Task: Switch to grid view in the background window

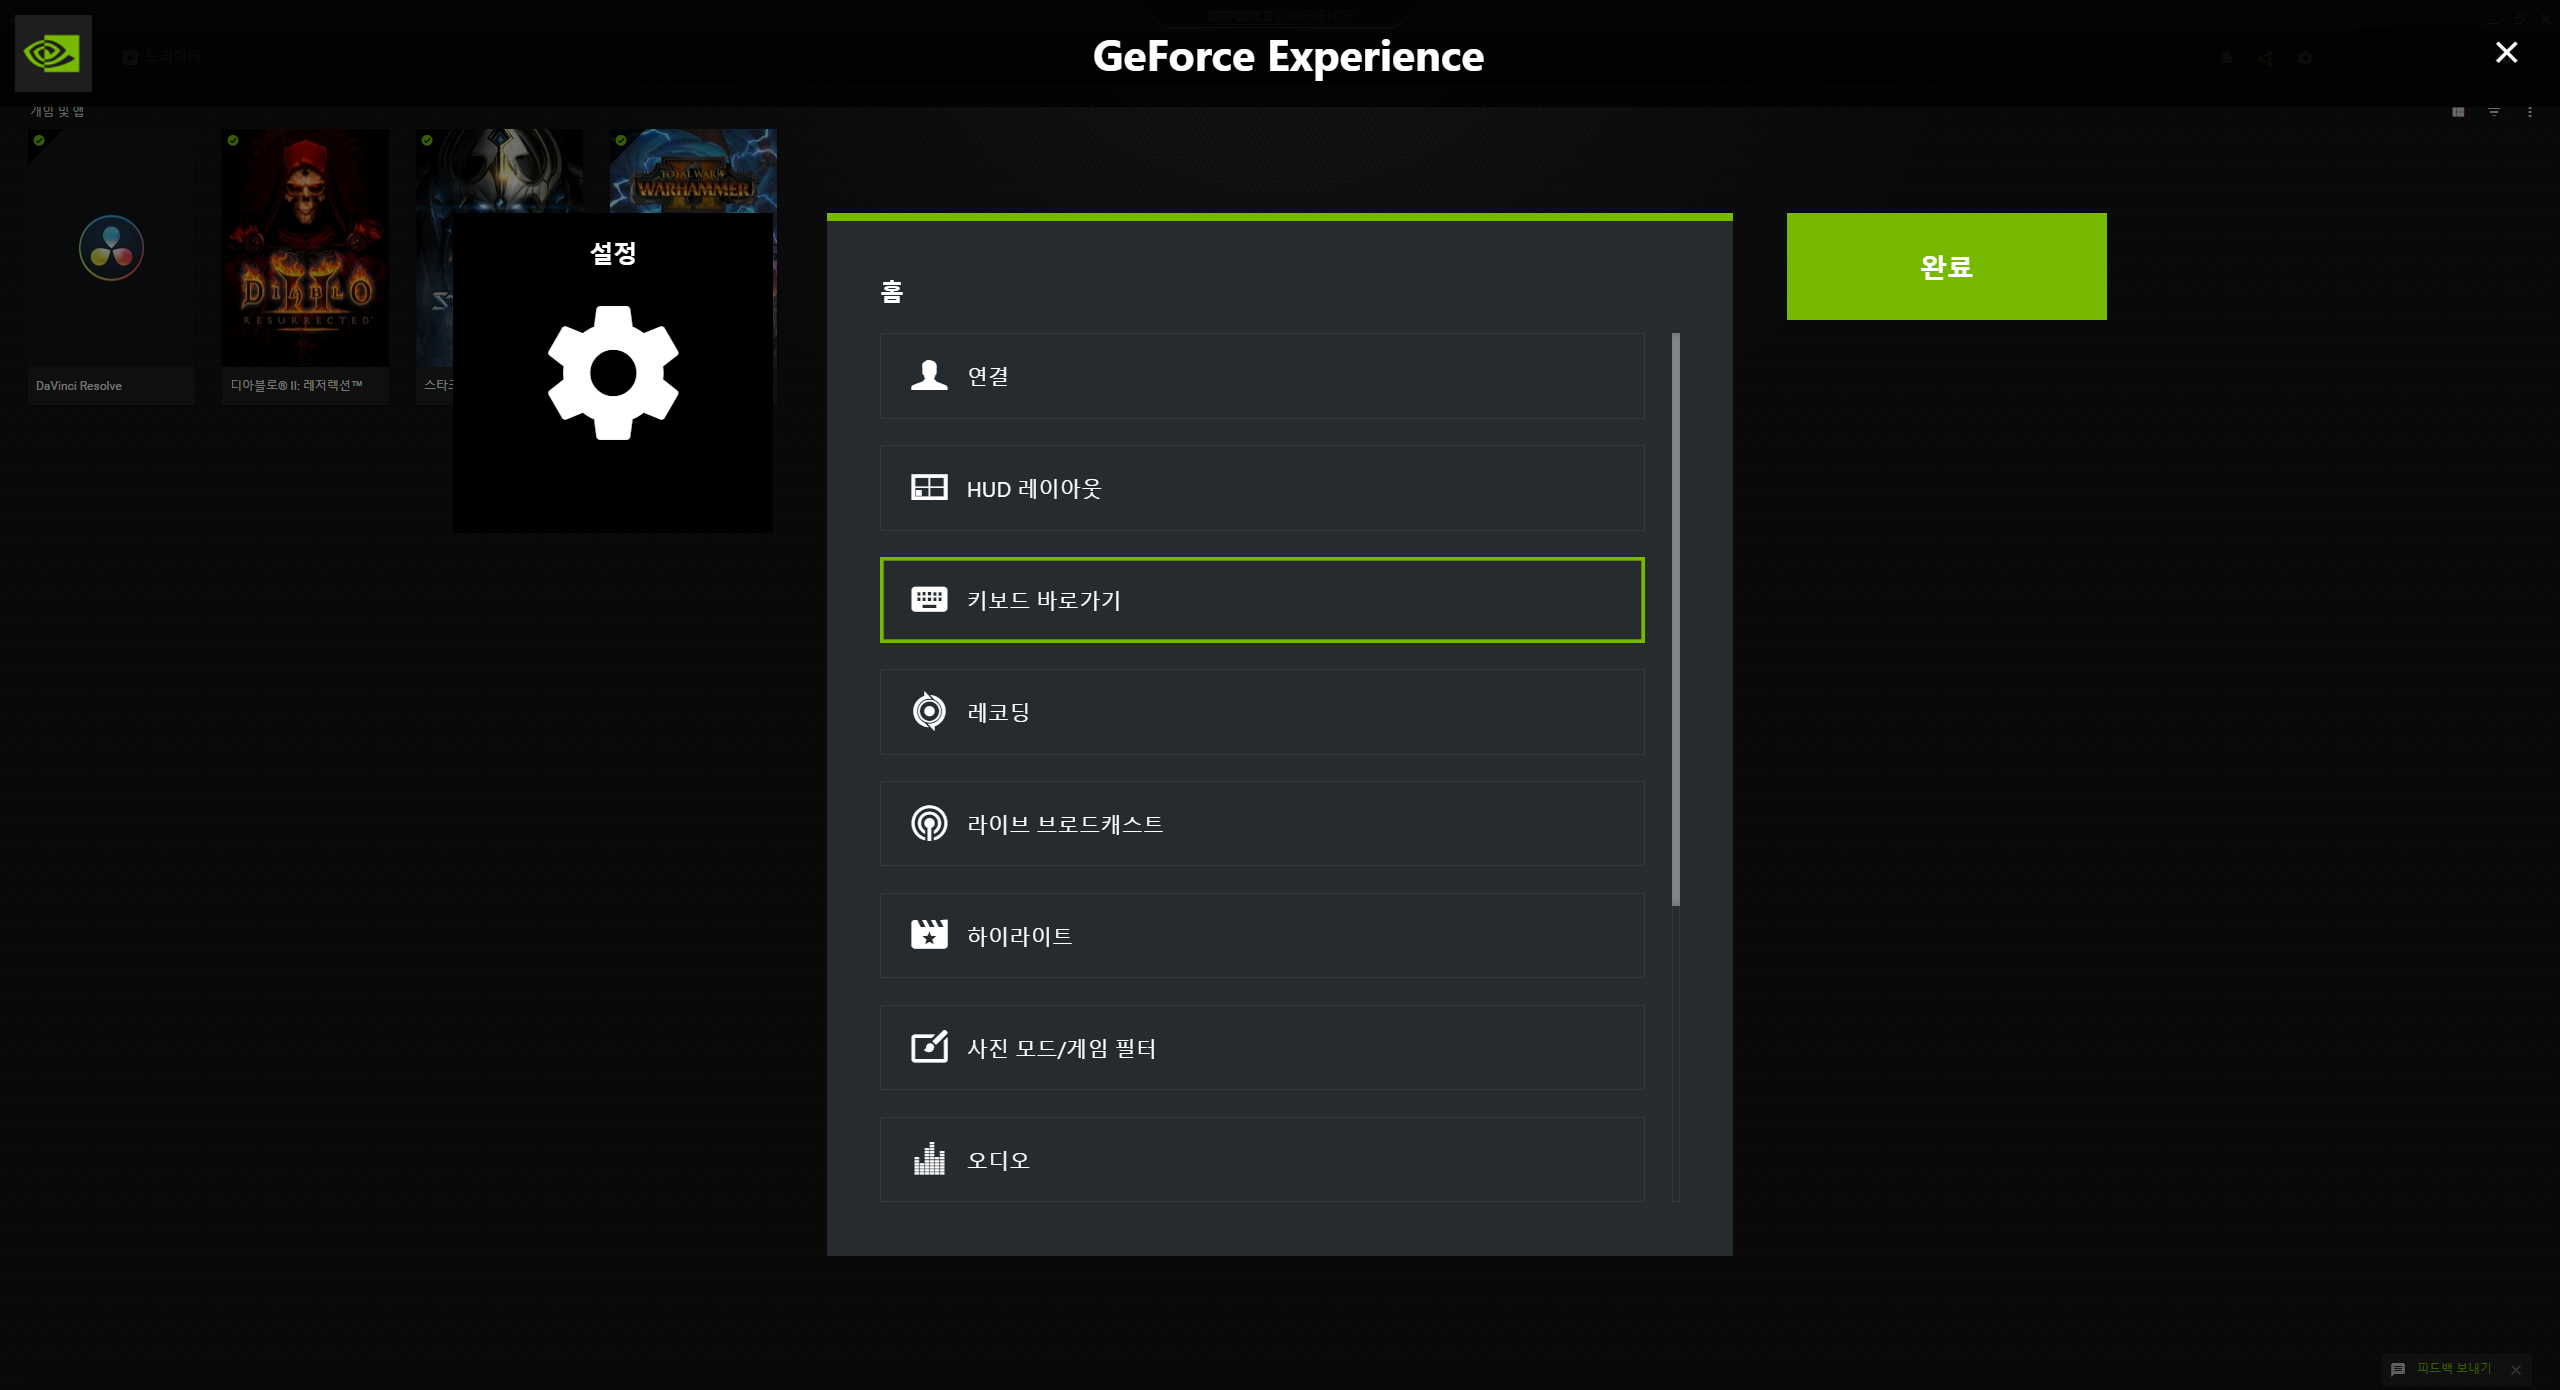Action: coord(2458,112)
